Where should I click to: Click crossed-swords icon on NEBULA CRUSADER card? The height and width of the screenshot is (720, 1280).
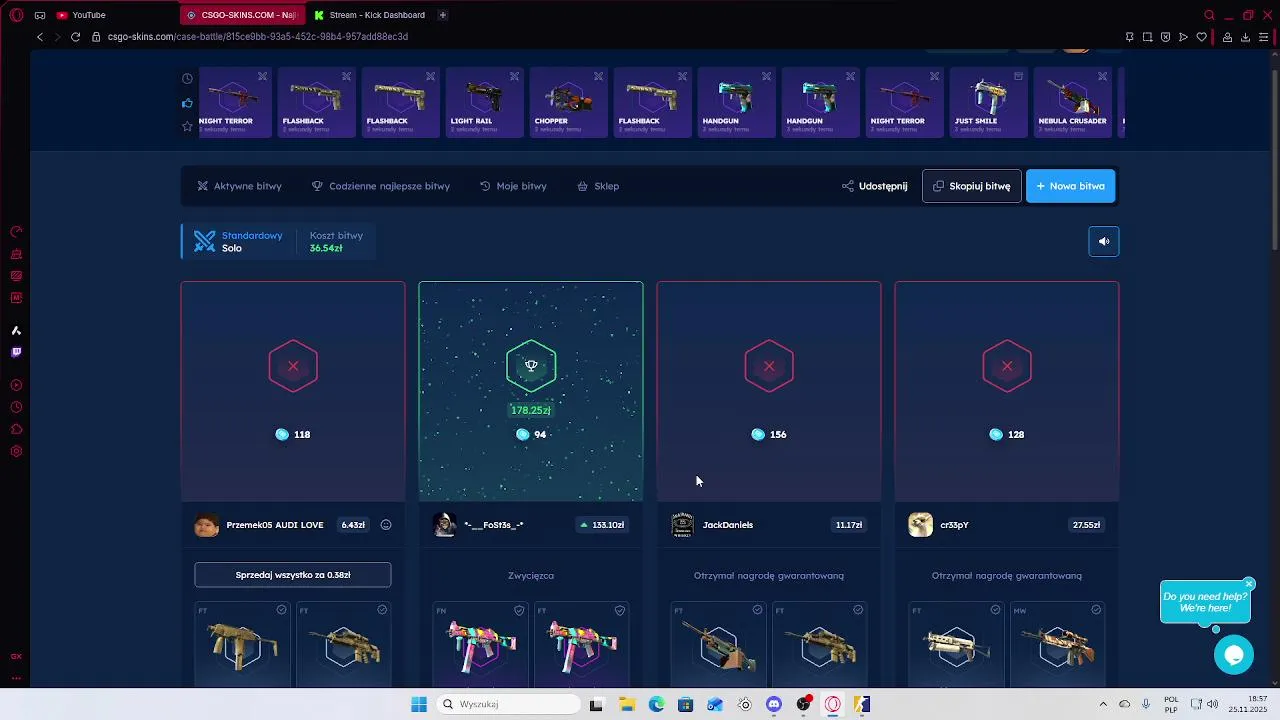[1102, 76]
